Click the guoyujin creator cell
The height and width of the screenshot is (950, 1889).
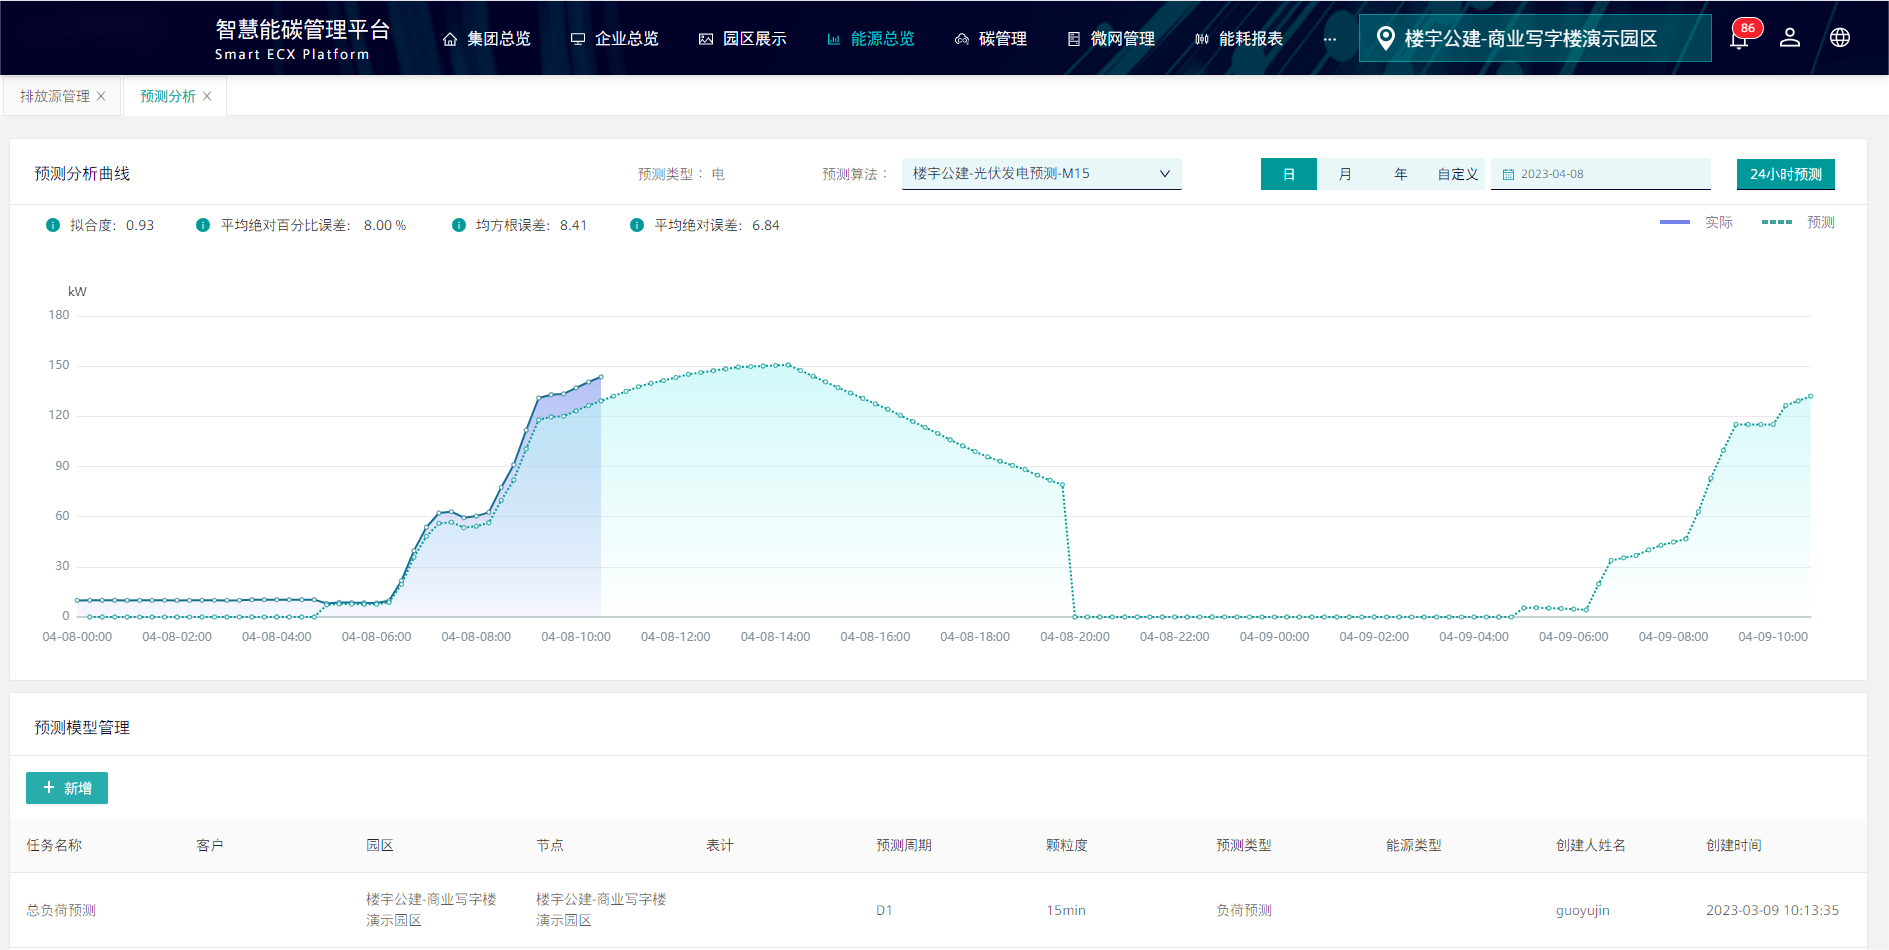[x=1583, y=910]
